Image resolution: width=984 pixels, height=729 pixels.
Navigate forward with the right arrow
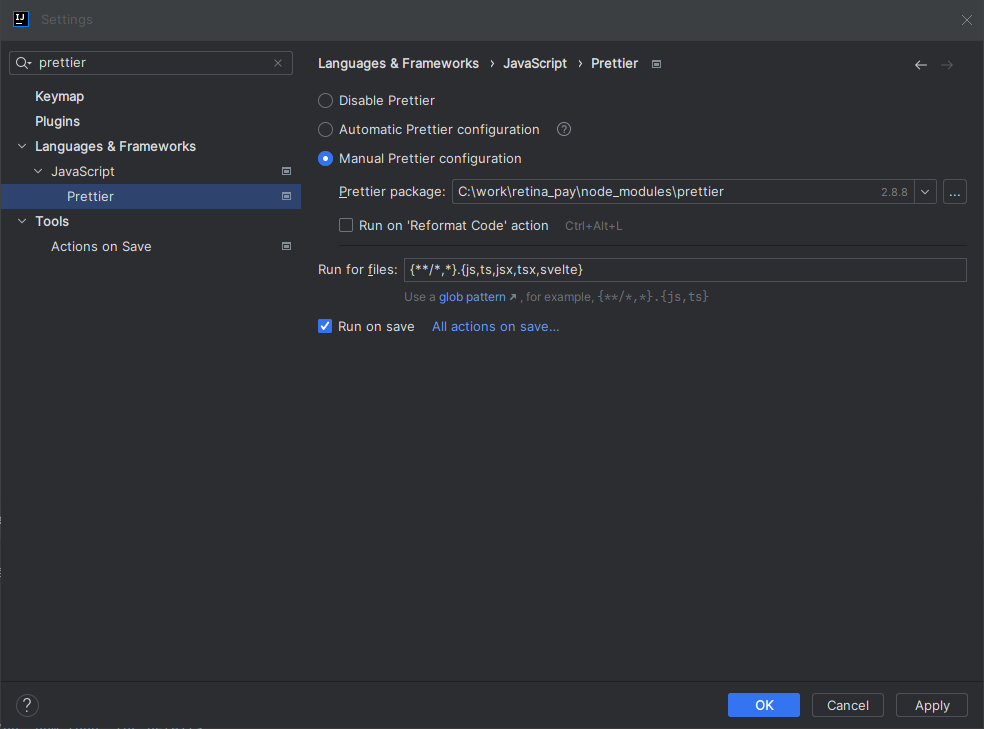947,65
